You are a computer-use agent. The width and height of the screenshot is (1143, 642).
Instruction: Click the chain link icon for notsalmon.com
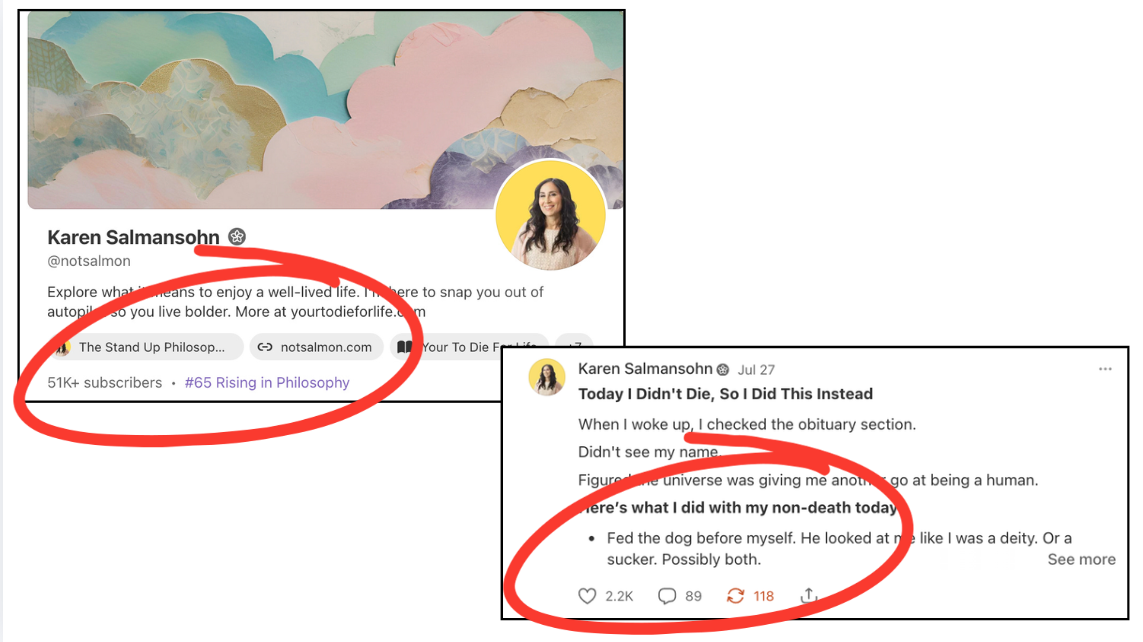(x=265, y=348)
